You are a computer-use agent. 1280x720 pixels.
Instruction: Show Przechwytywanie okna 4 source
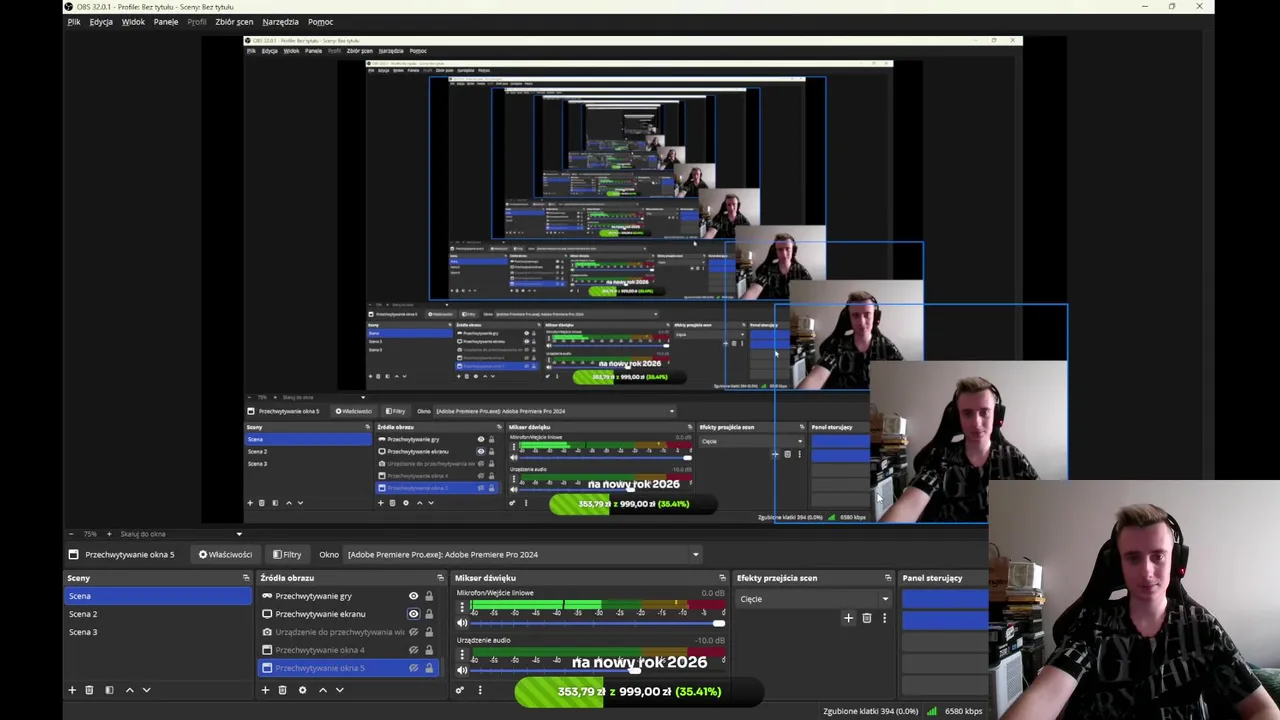click(413, 650)
